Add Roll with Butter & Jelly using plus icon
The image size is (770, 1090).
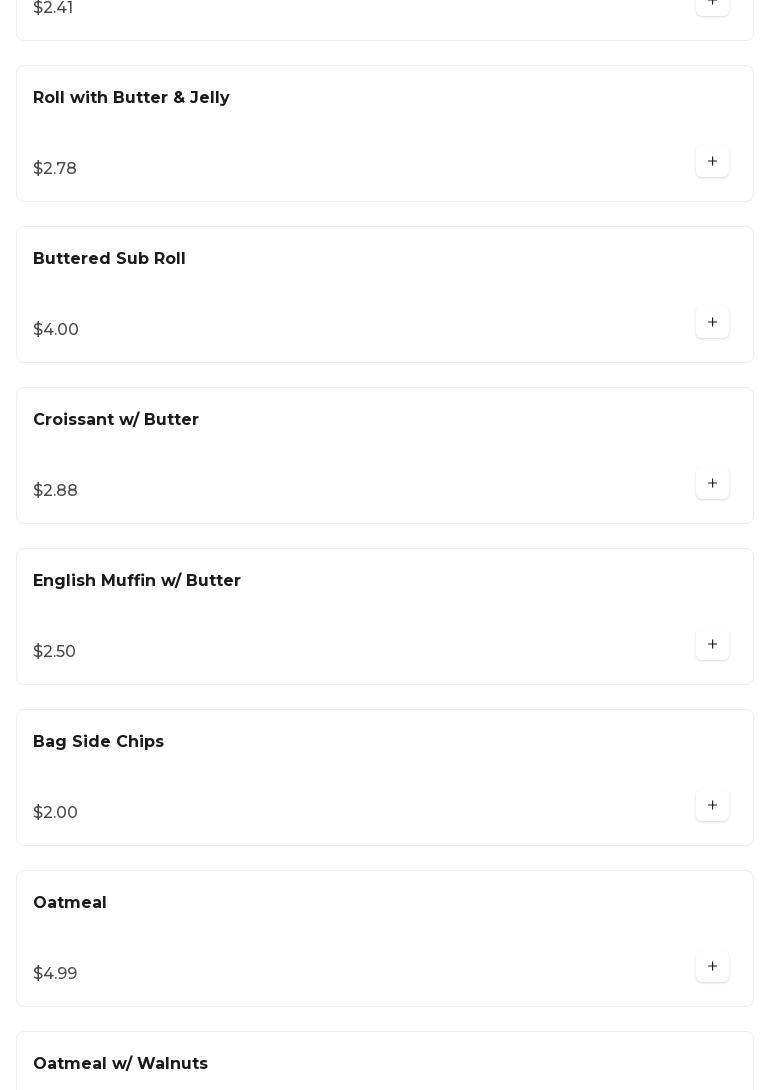[712, 161]
